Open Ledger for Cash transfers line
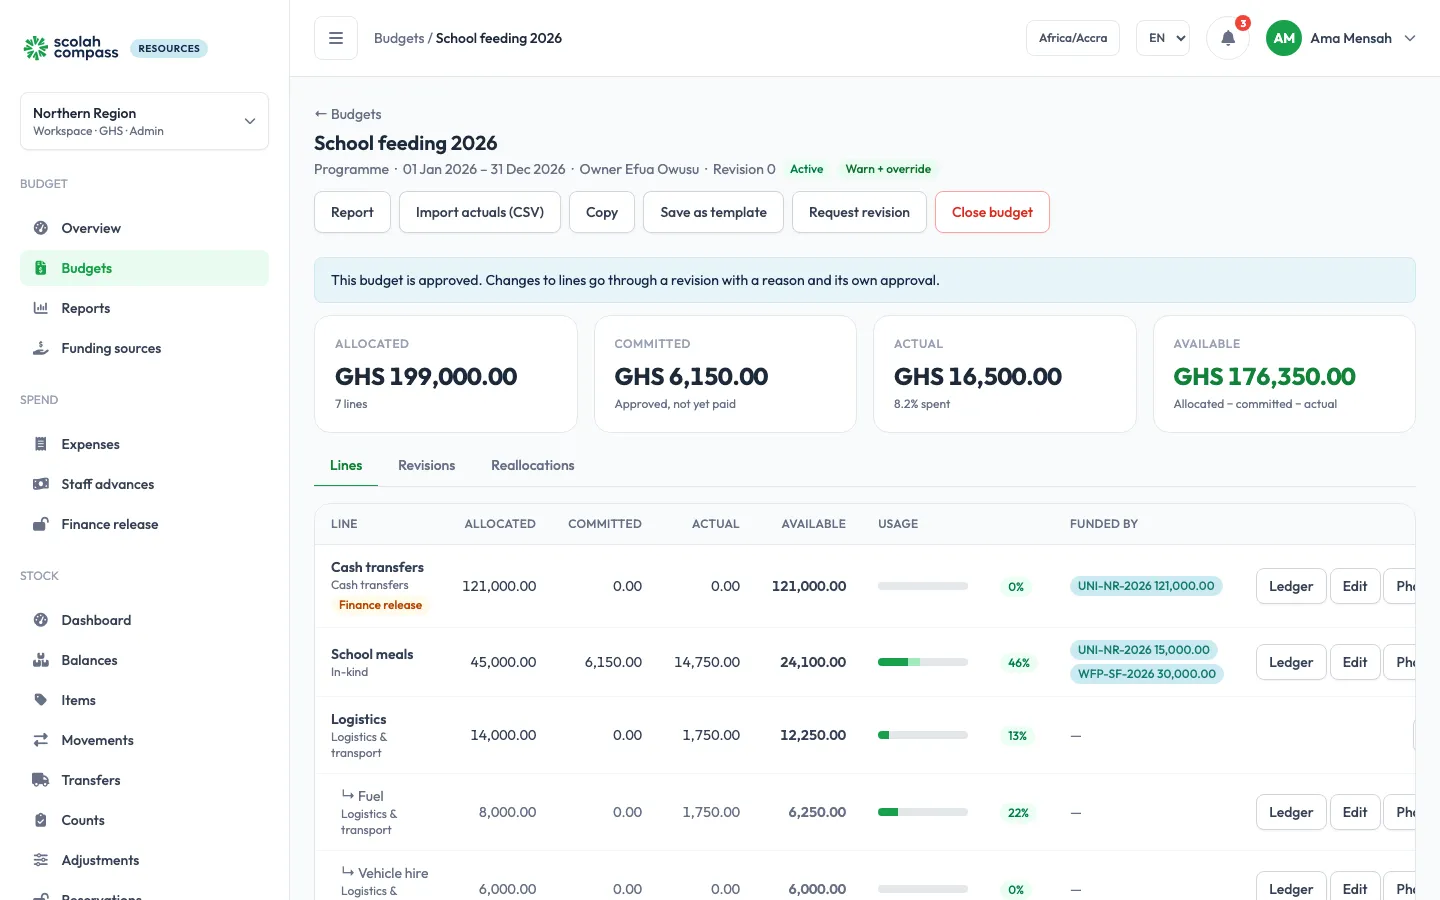The width and height of the screenshot is (1440, 900). tap(1291, 586)
